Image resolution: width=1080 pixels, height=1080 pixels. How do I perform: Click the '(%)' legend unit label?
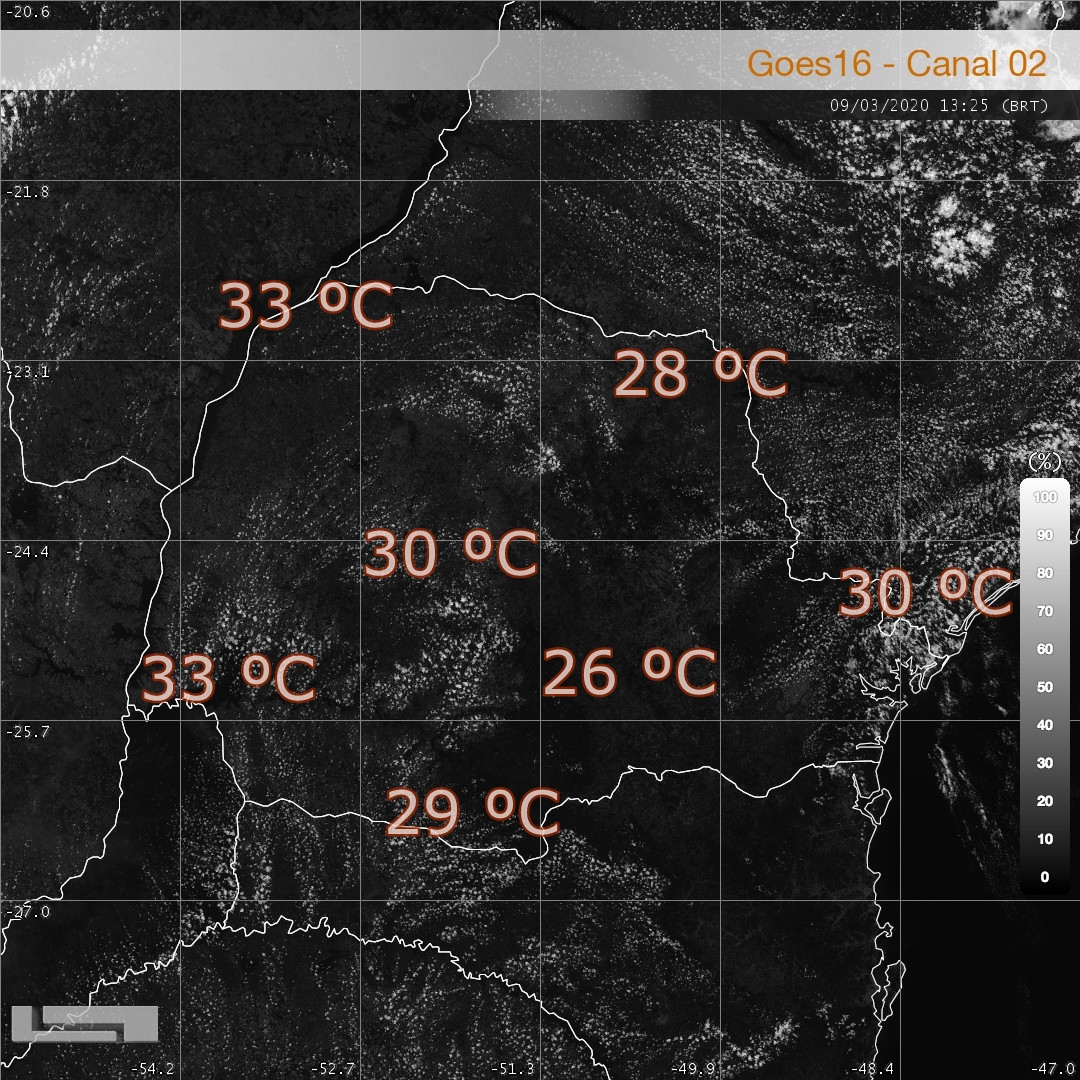click(x=1044, y=461)
